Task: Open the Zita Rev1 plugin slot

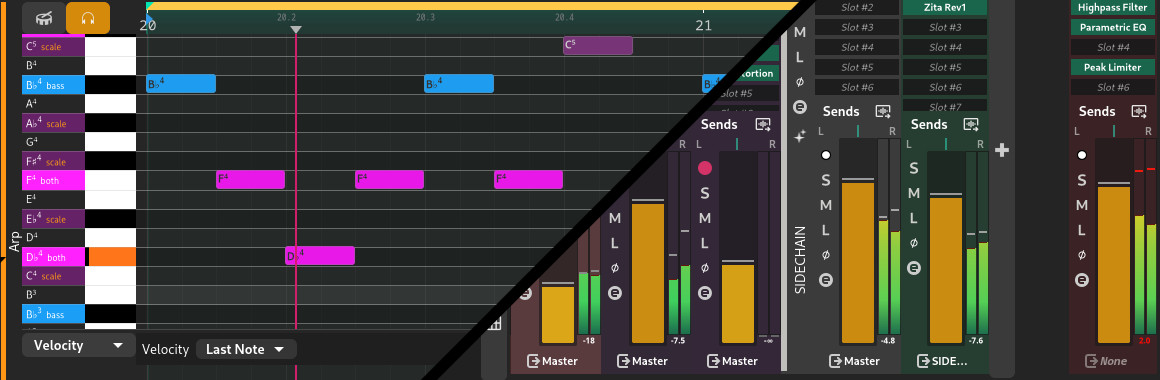Action: [945, 7]
